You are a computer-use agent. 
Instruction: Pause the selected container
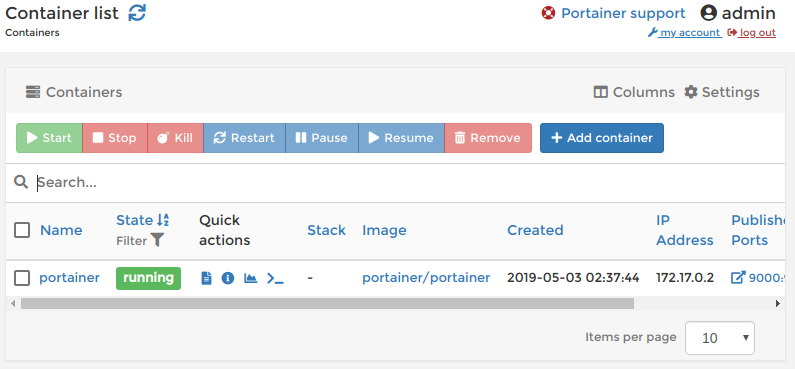[322, 138]
